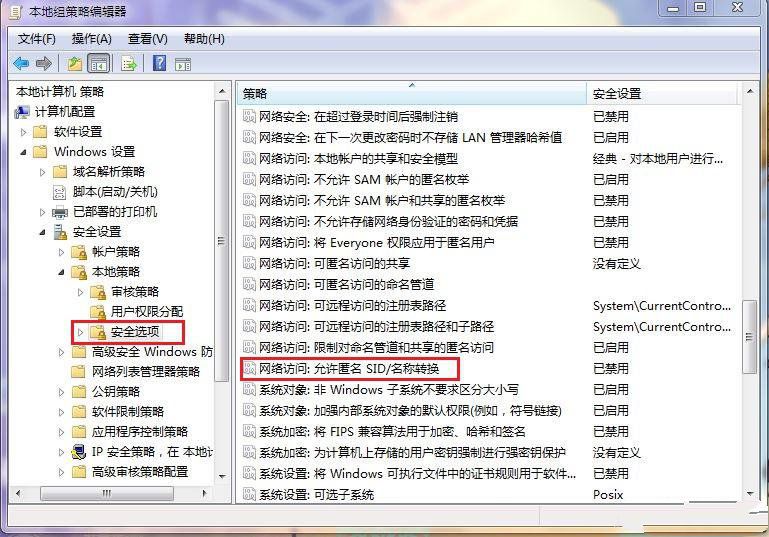The height and width of the screenshot is (537, 769).
Task: Click the Show/Hide action pane icon
Action: pyautogui.click(x=183, y=64)
